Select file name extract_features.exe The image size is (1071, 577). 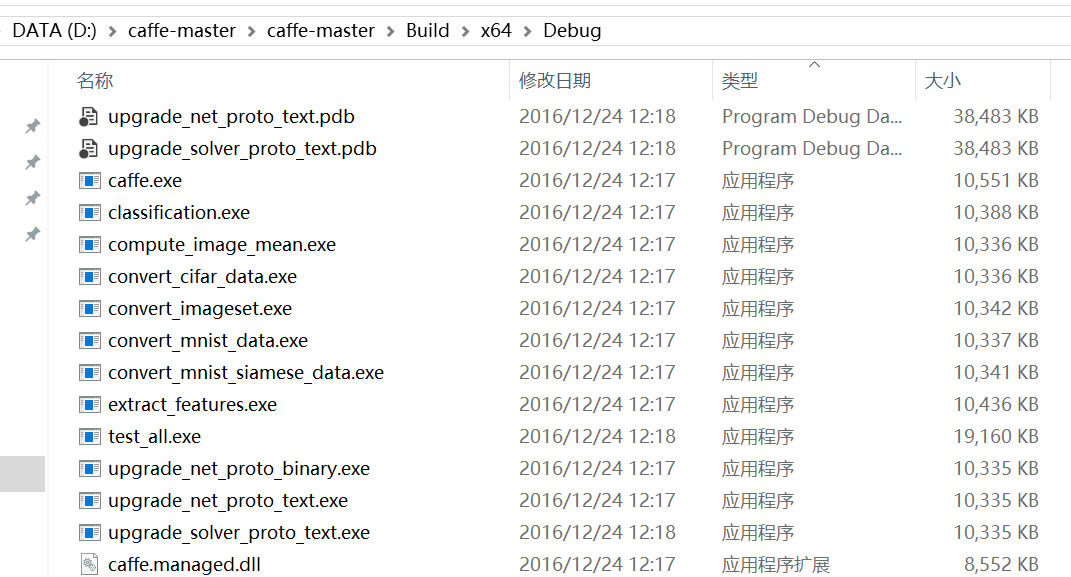(193, 405)
